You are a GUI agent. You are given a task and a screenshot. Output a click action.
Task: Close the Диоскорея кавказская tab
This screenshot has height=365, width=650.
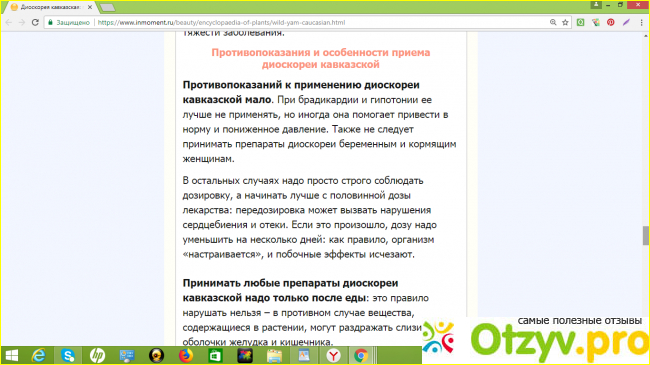coord(90,7)
